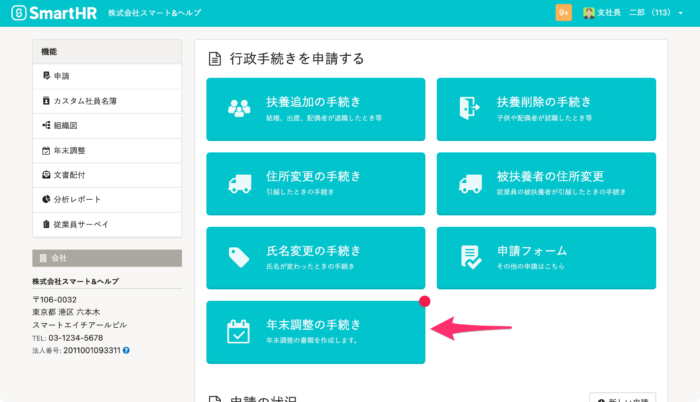Select building name スマートエイチアールビル
Image resolution: width=700 pixels, height=402 pixels.
pos(79,325)
